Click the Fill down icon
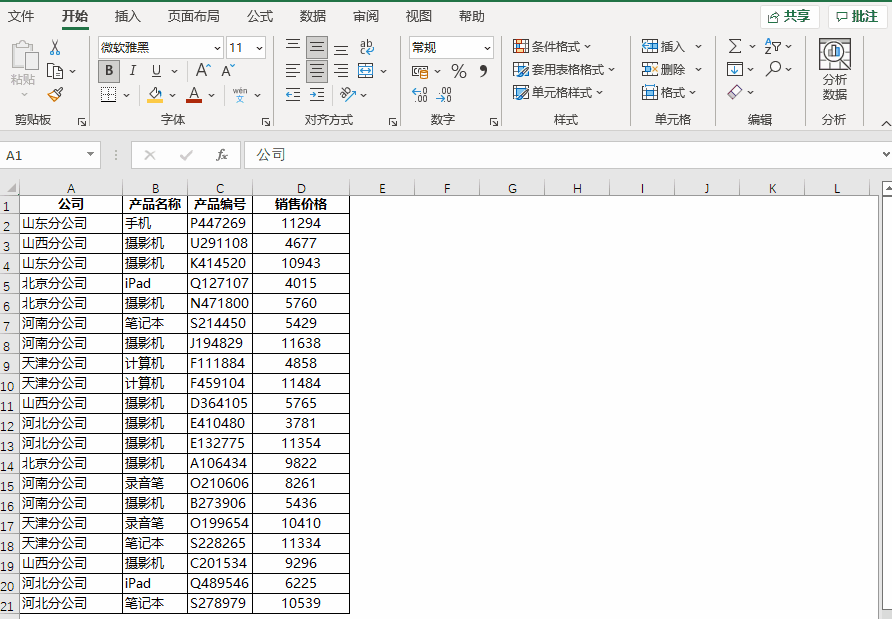The width and height of the screenshot is (892, 619). click(x=734, y=69)
